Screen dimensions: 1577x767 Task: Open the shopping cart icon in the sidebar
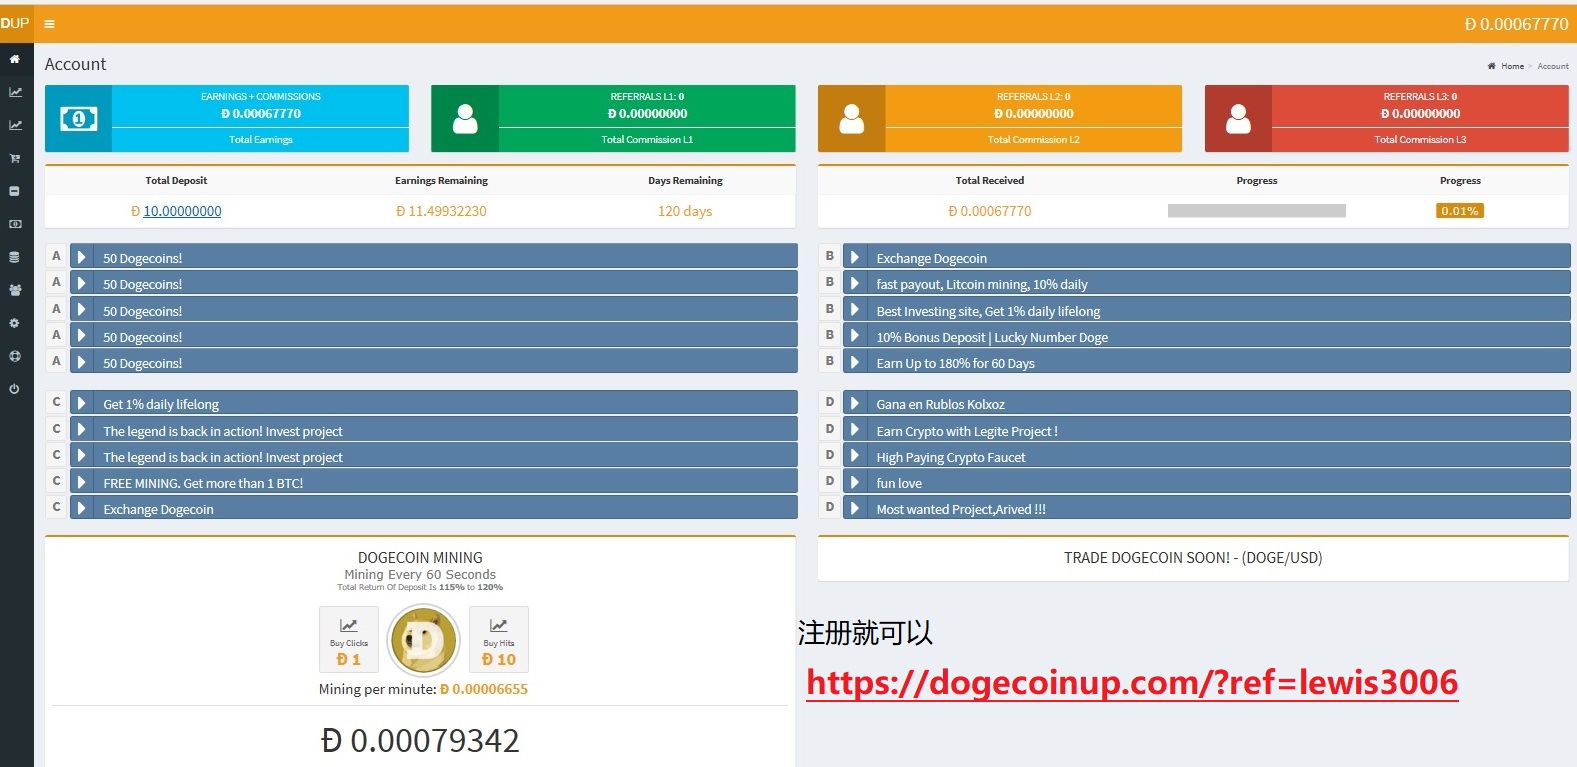15,158
